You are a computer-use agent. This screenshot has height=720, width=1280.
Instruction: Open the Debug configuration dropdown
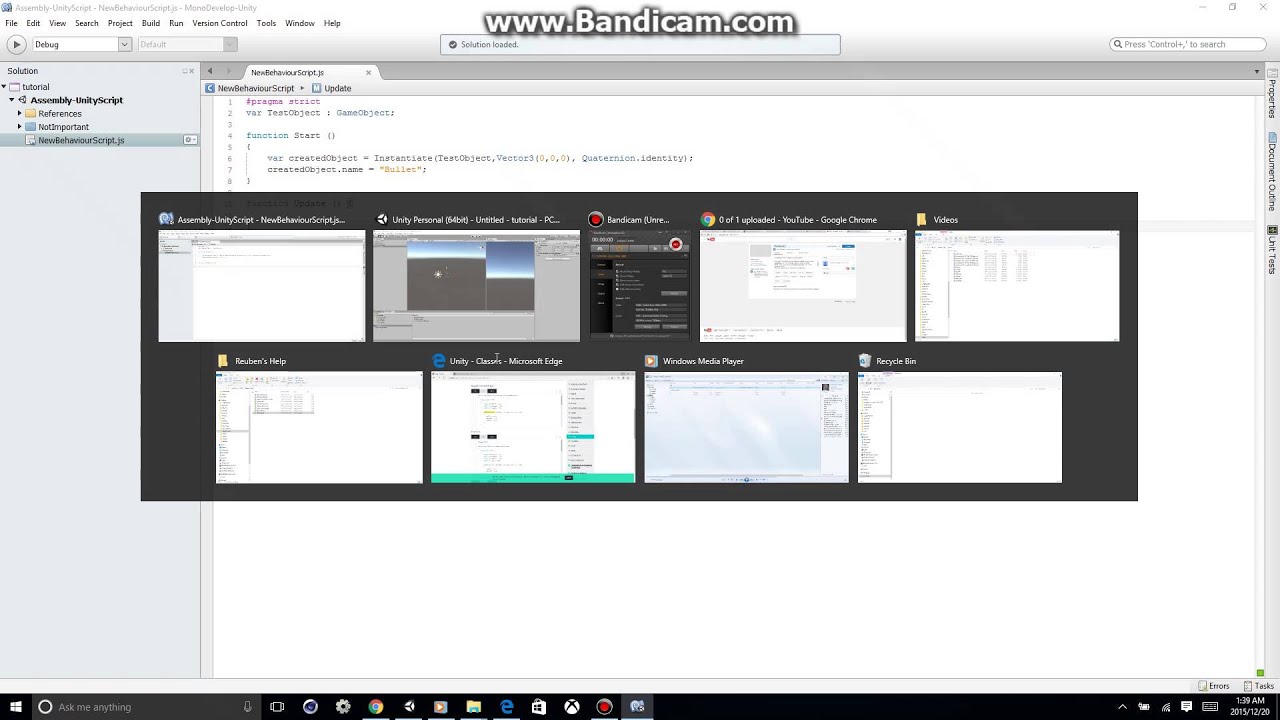click(x=81, y=44)
